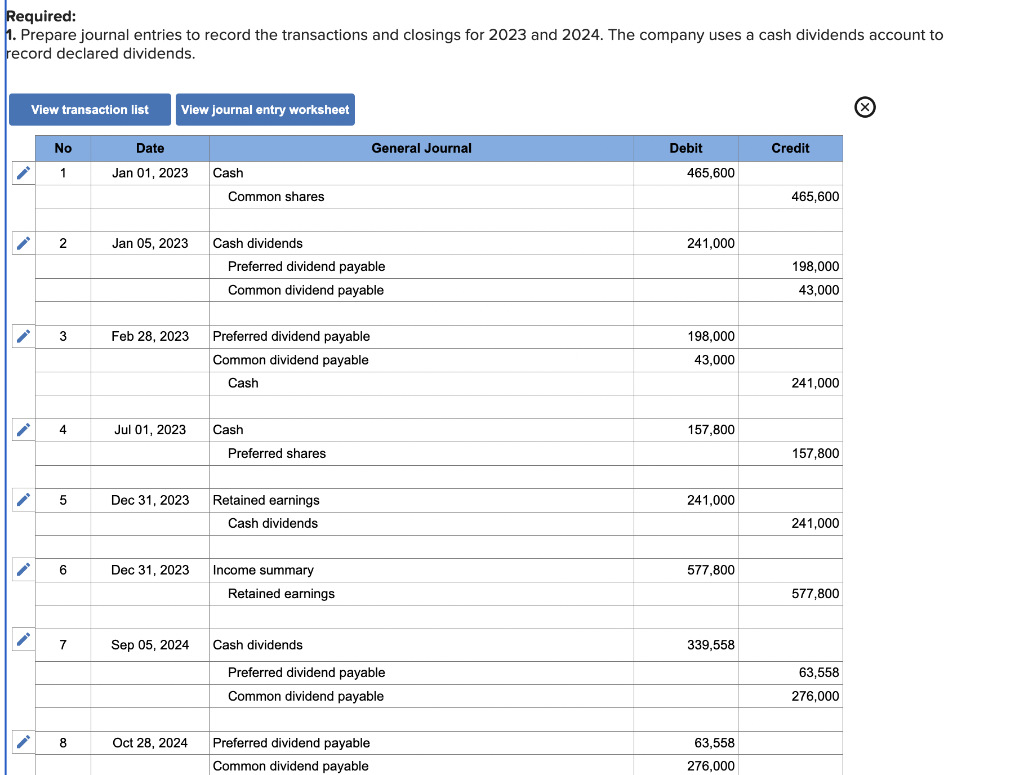Open pencil editor for entry number 3
This screenshot has height=775, width=1024.
point(22,336)
